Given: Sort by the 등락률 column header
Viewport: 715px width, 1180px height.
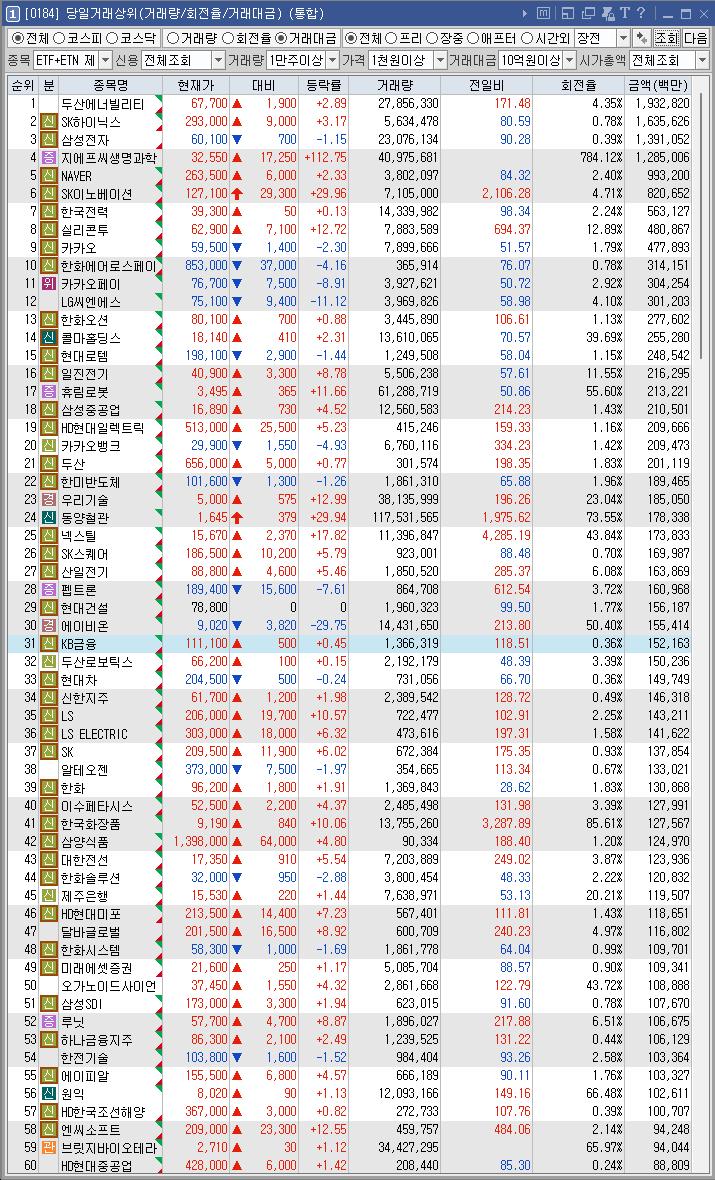Looking at the screenshot, I should point(323,85).
